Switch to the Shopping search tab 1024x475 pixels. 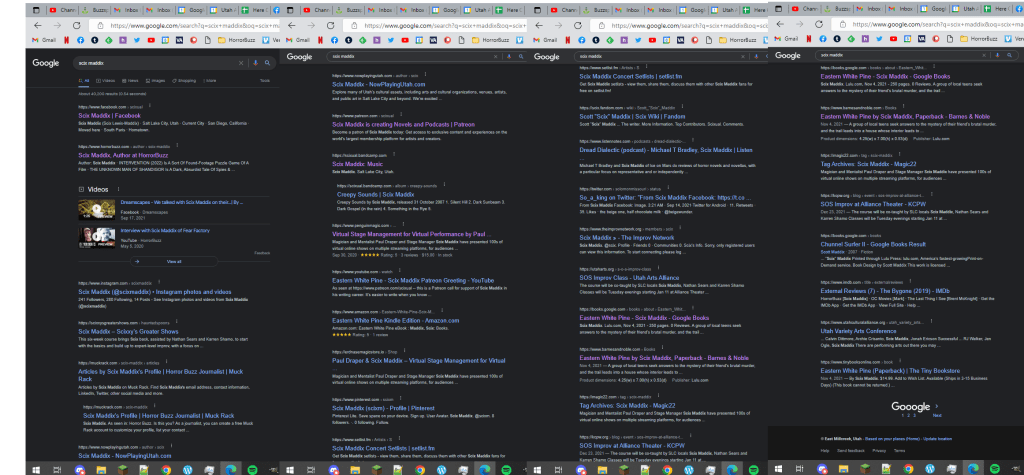click(x=184, y=80)
